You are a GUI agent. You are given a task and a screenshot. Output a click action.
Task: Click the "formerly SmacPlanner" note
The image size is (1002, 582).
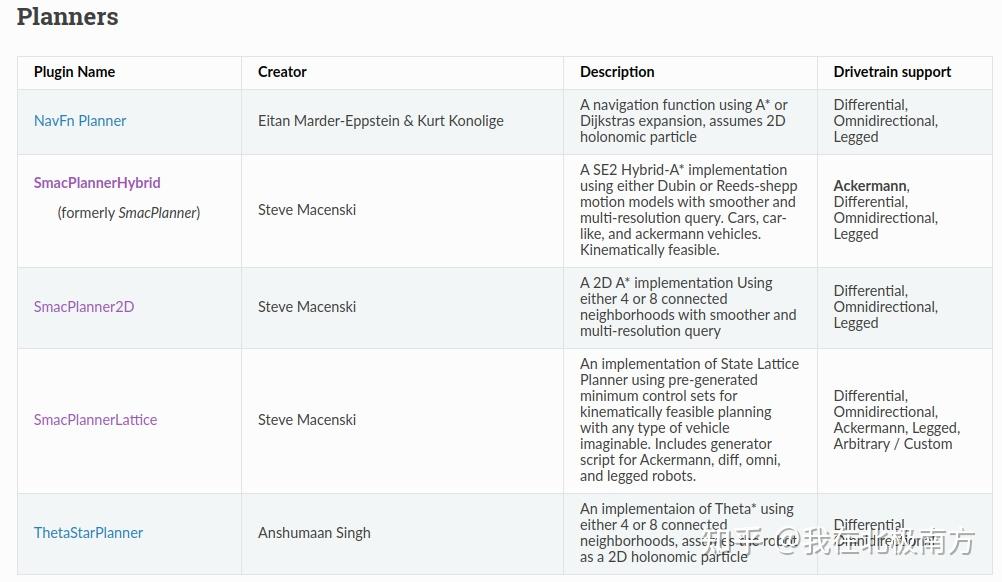pos(129,213)
